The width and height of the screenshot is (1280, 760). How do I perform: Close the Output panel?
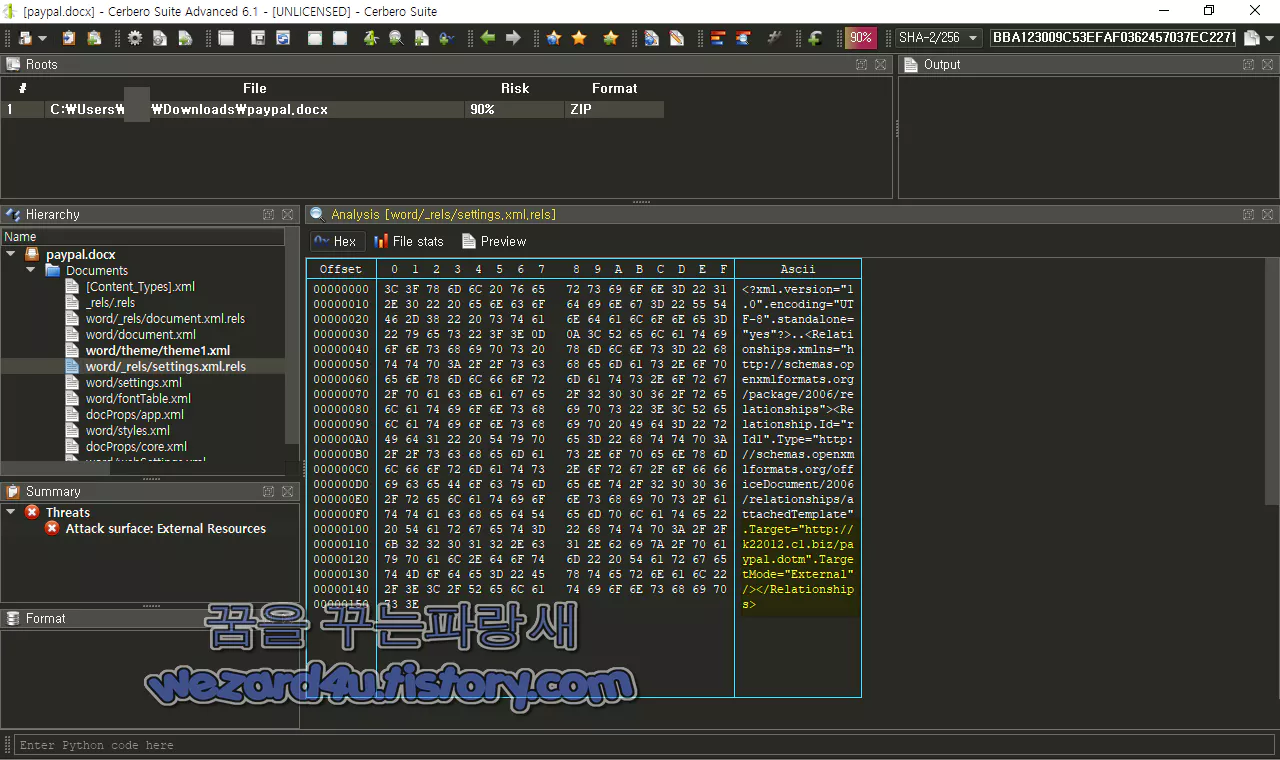point(1267,64)
